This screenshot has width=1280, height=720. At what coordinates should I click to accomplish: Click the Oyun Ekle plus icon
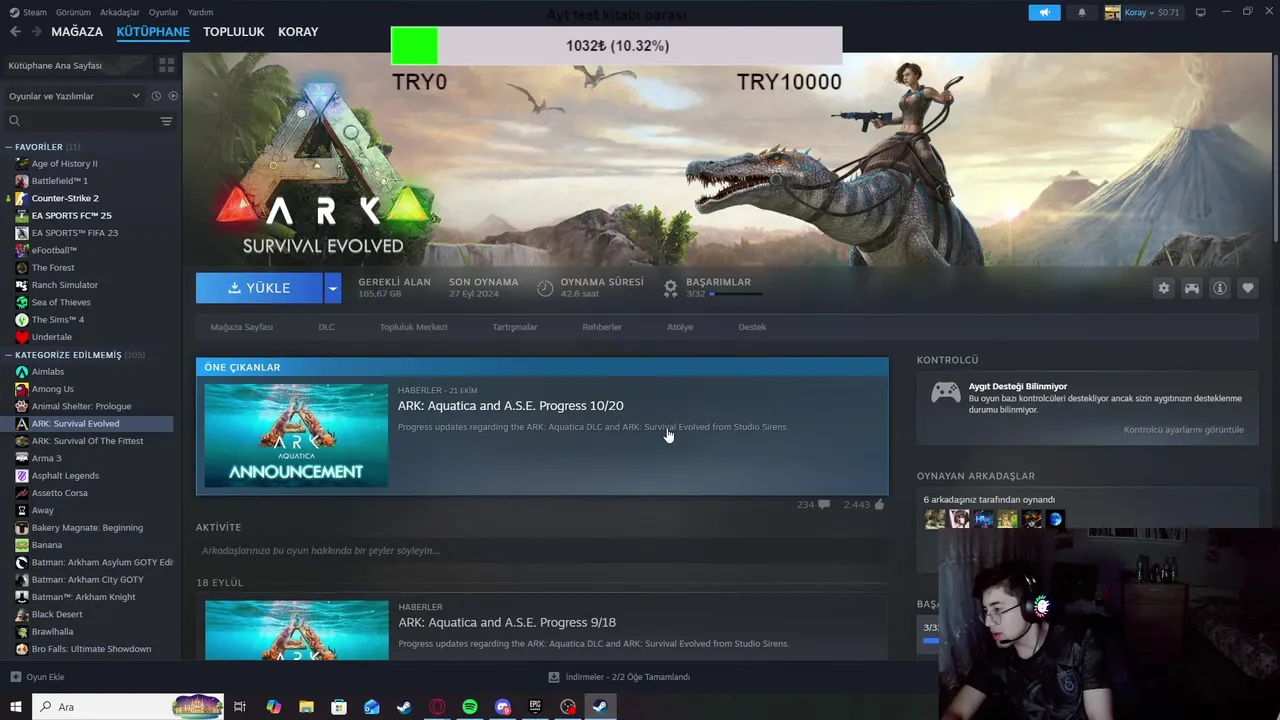(15, 677)
